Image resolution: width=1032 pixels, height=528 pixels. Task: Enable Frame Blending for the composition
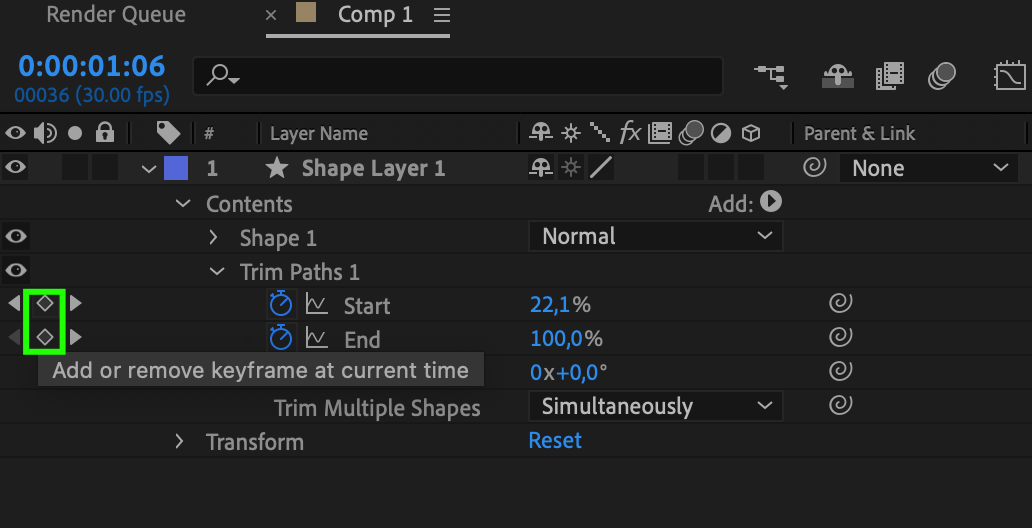pyautogui.click(x=890, y=76)
